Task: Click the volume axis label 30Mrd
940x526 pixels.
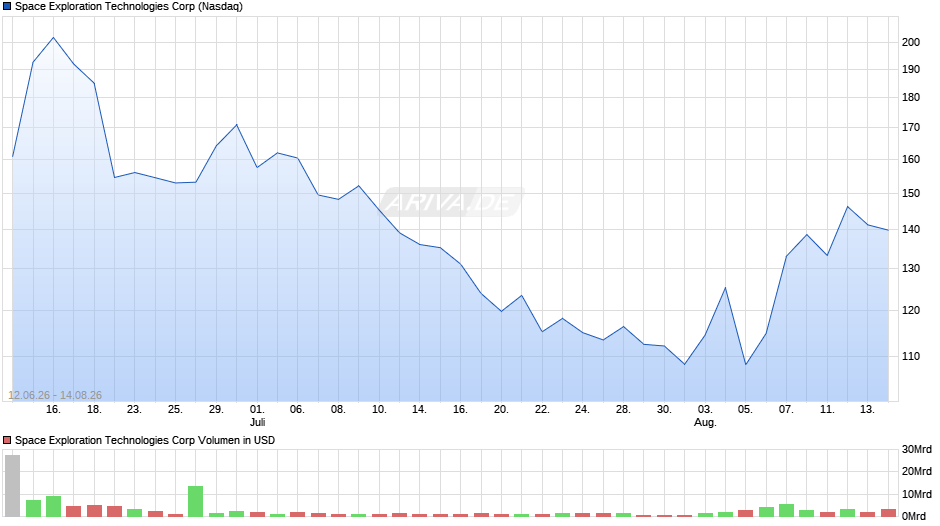Action: [917, 449]
